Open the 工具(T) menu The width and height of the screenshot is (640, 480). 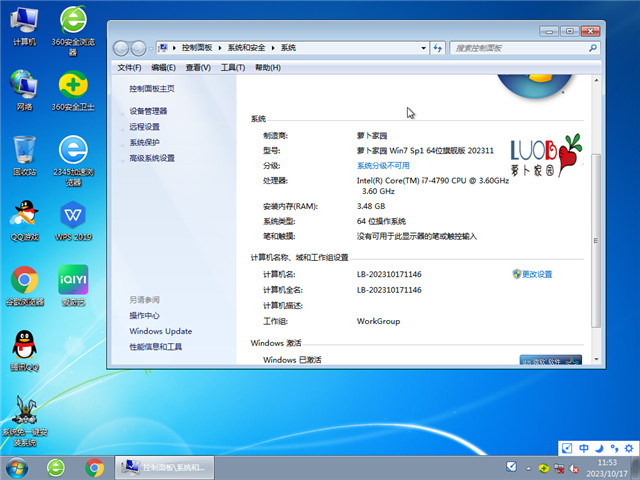click(x=233, y=68)
